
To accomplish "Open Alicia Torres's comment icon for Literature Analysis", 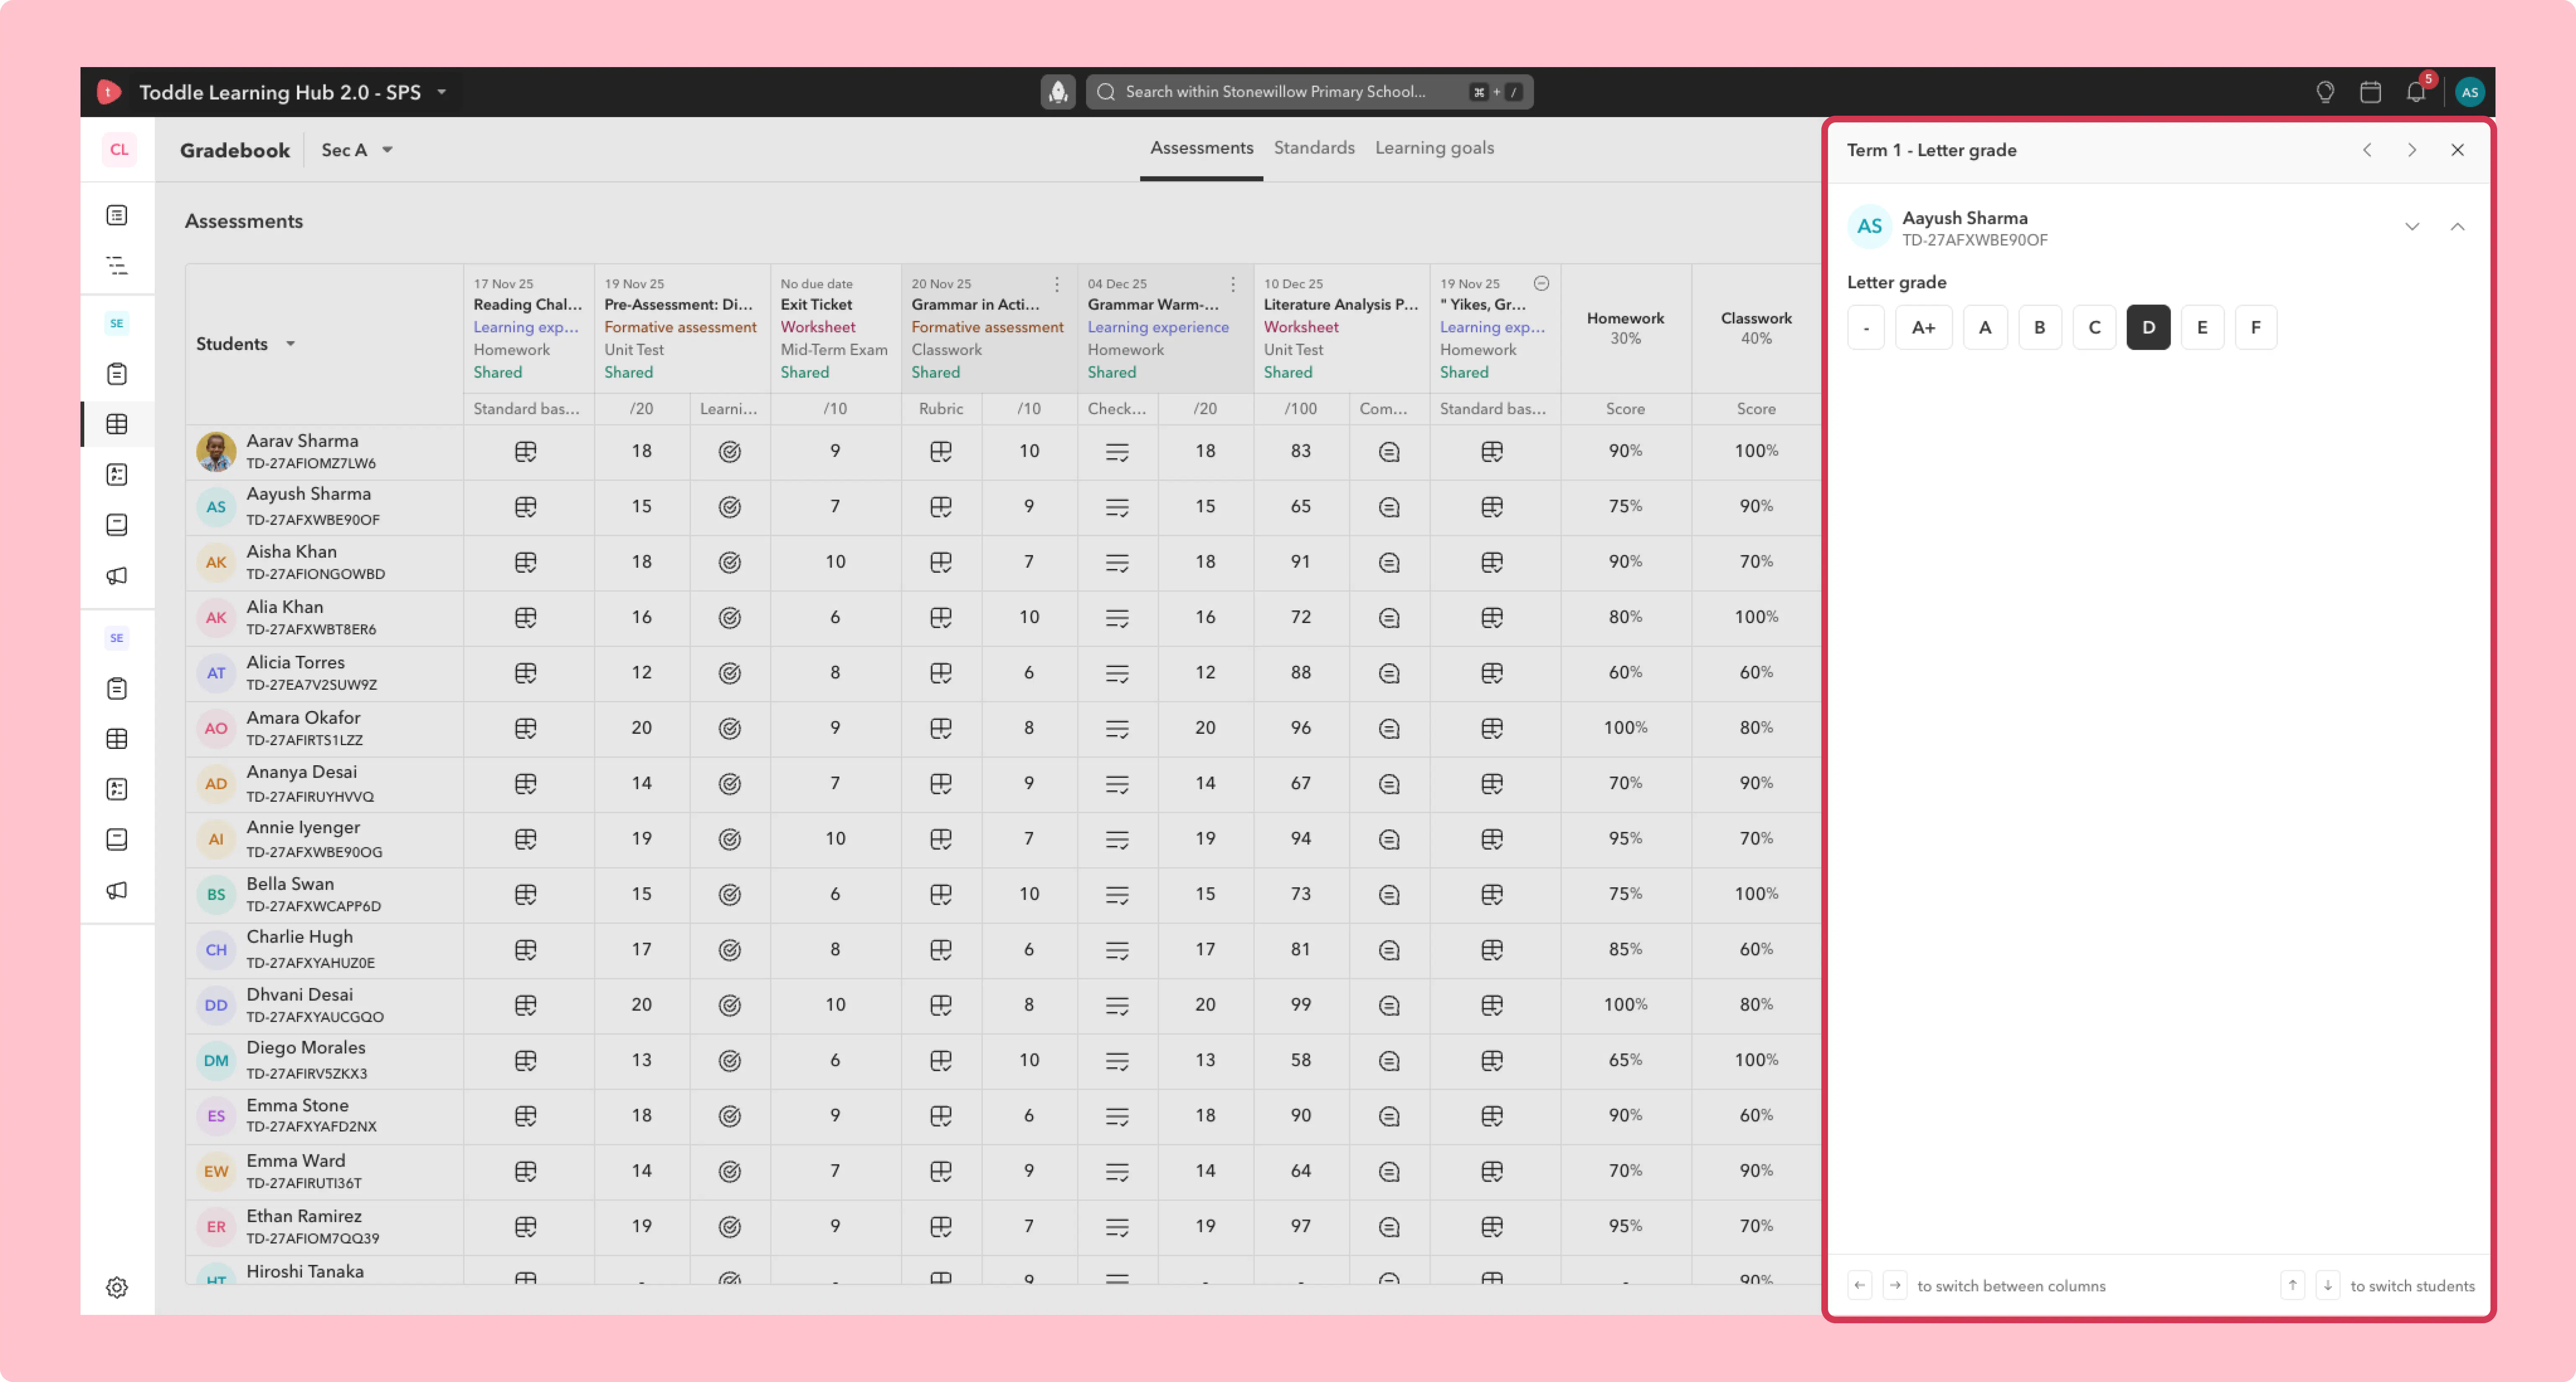I will tap(1389, 673).
